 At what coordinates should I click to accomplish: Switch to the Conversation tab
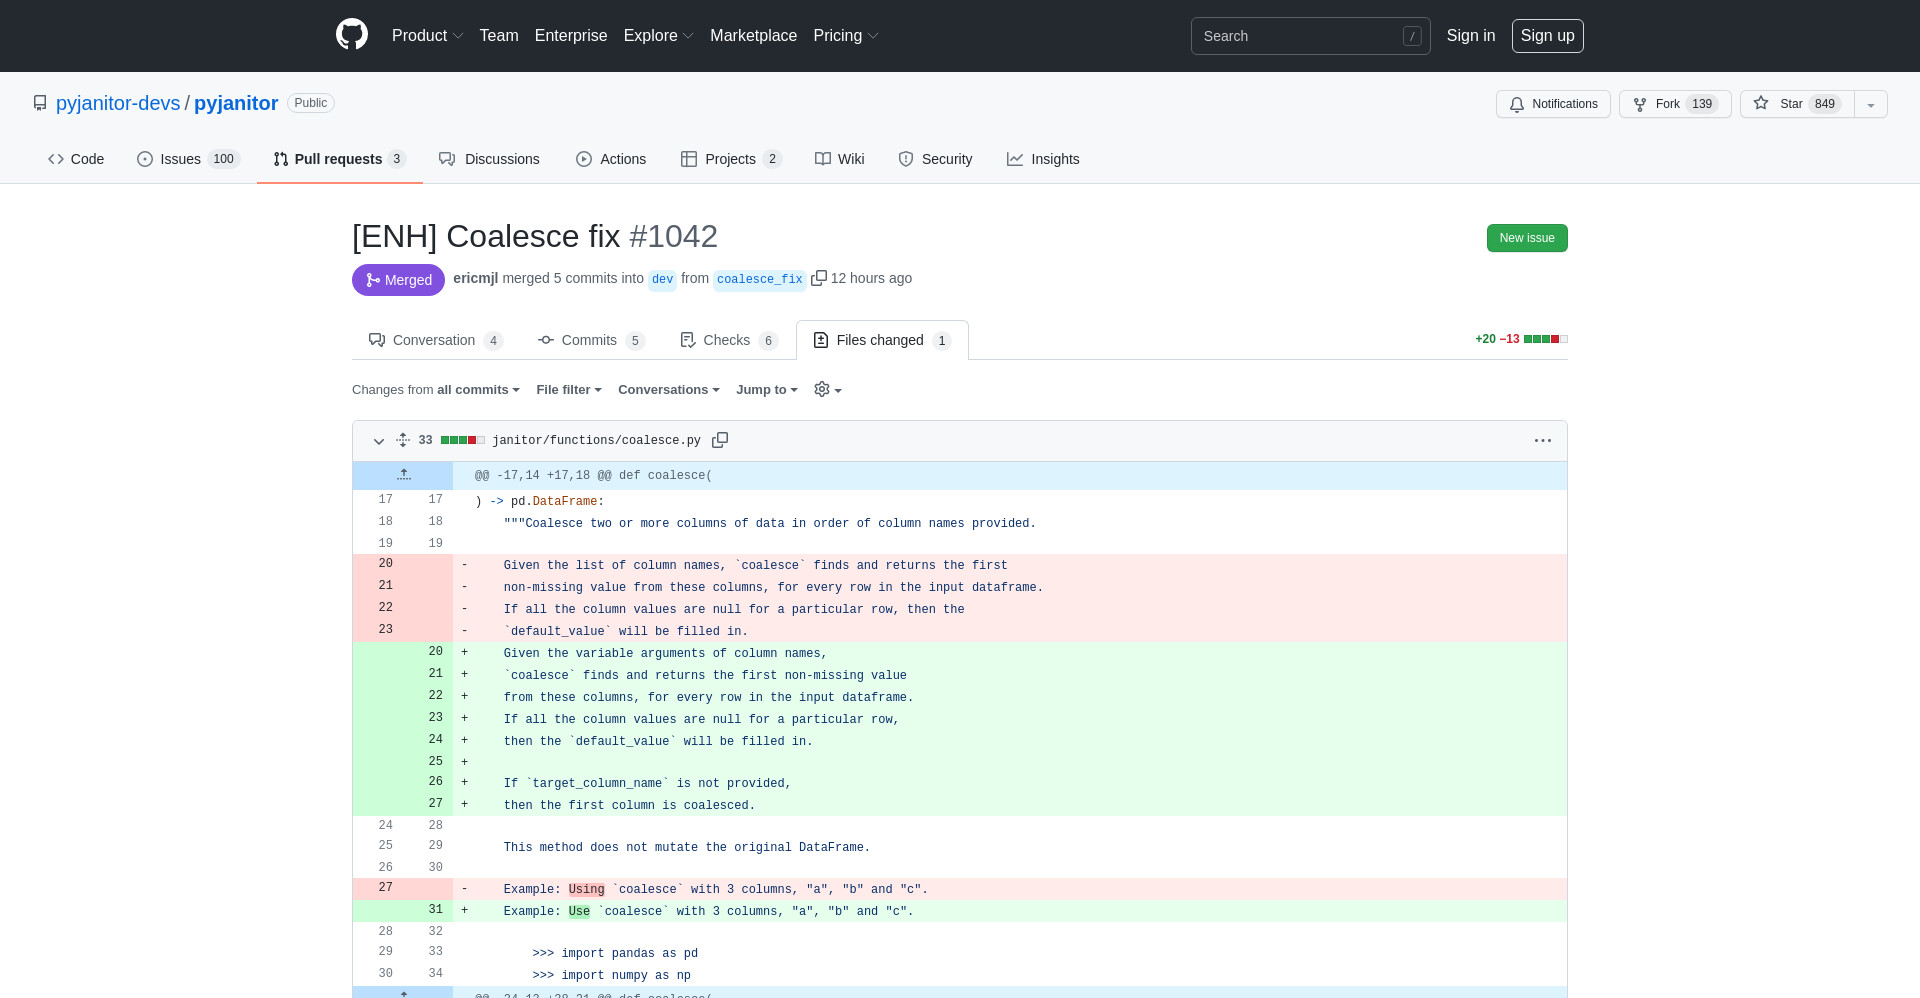(435, 340)
